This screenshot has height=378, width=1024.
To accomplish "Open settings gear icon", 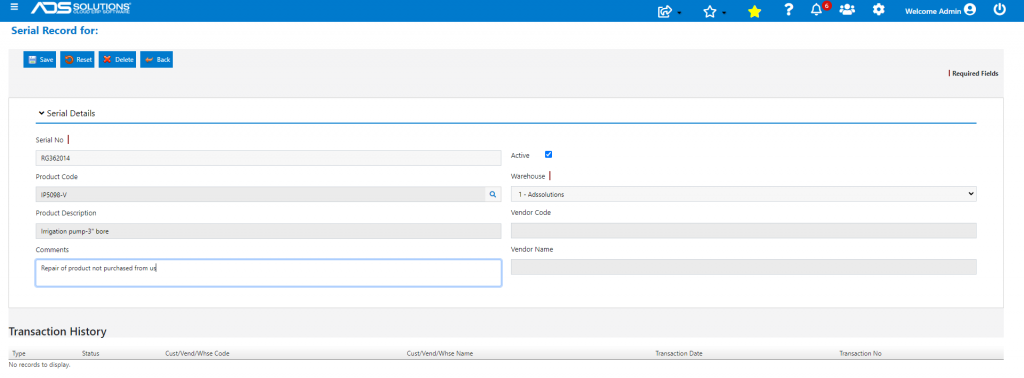I will tap(879, 10).
